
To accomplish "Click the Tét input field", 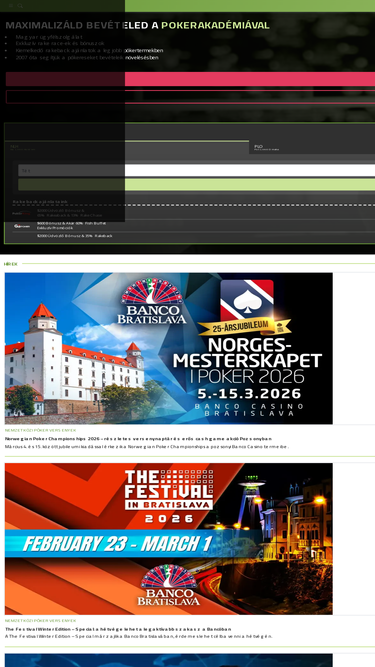I will coord(196,171).
